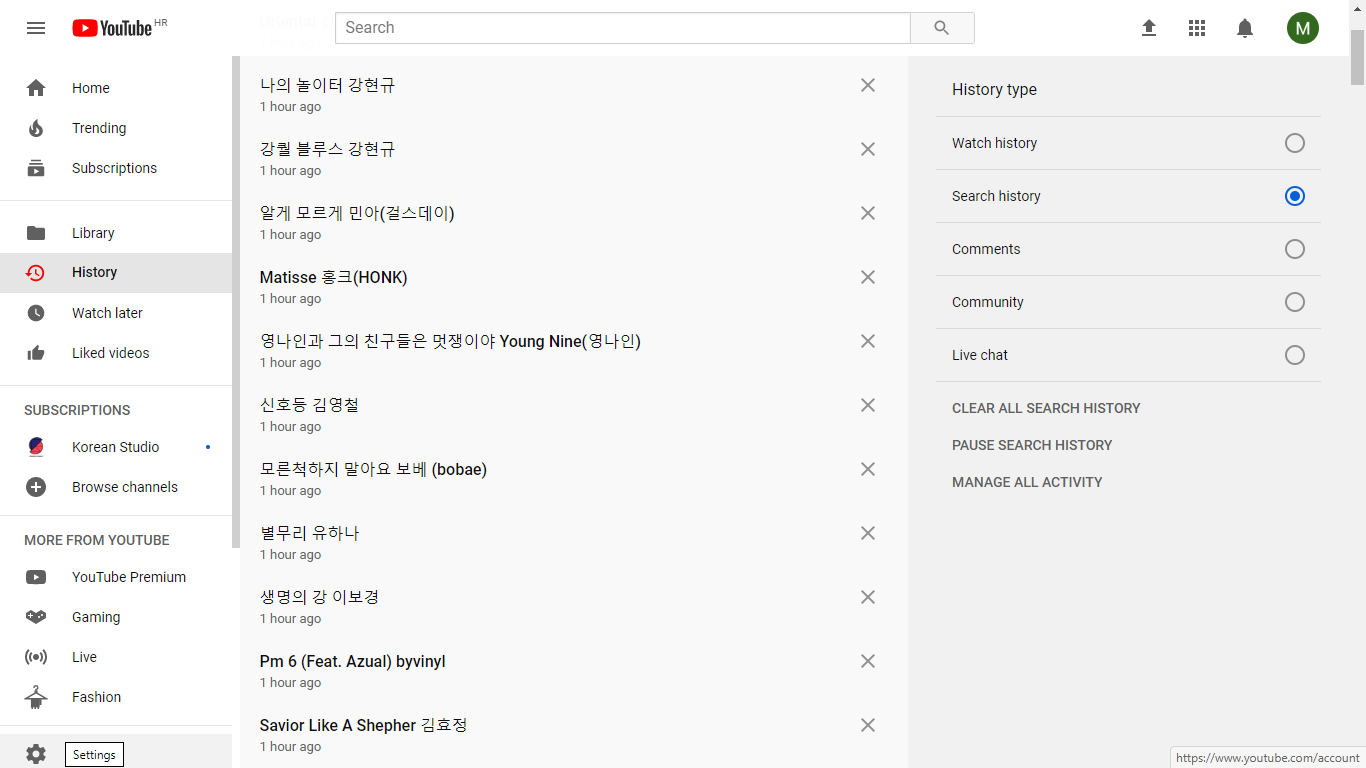Open Watch later in the sidebar
The width and height of the screenshot is (1366, 768).
116,313
